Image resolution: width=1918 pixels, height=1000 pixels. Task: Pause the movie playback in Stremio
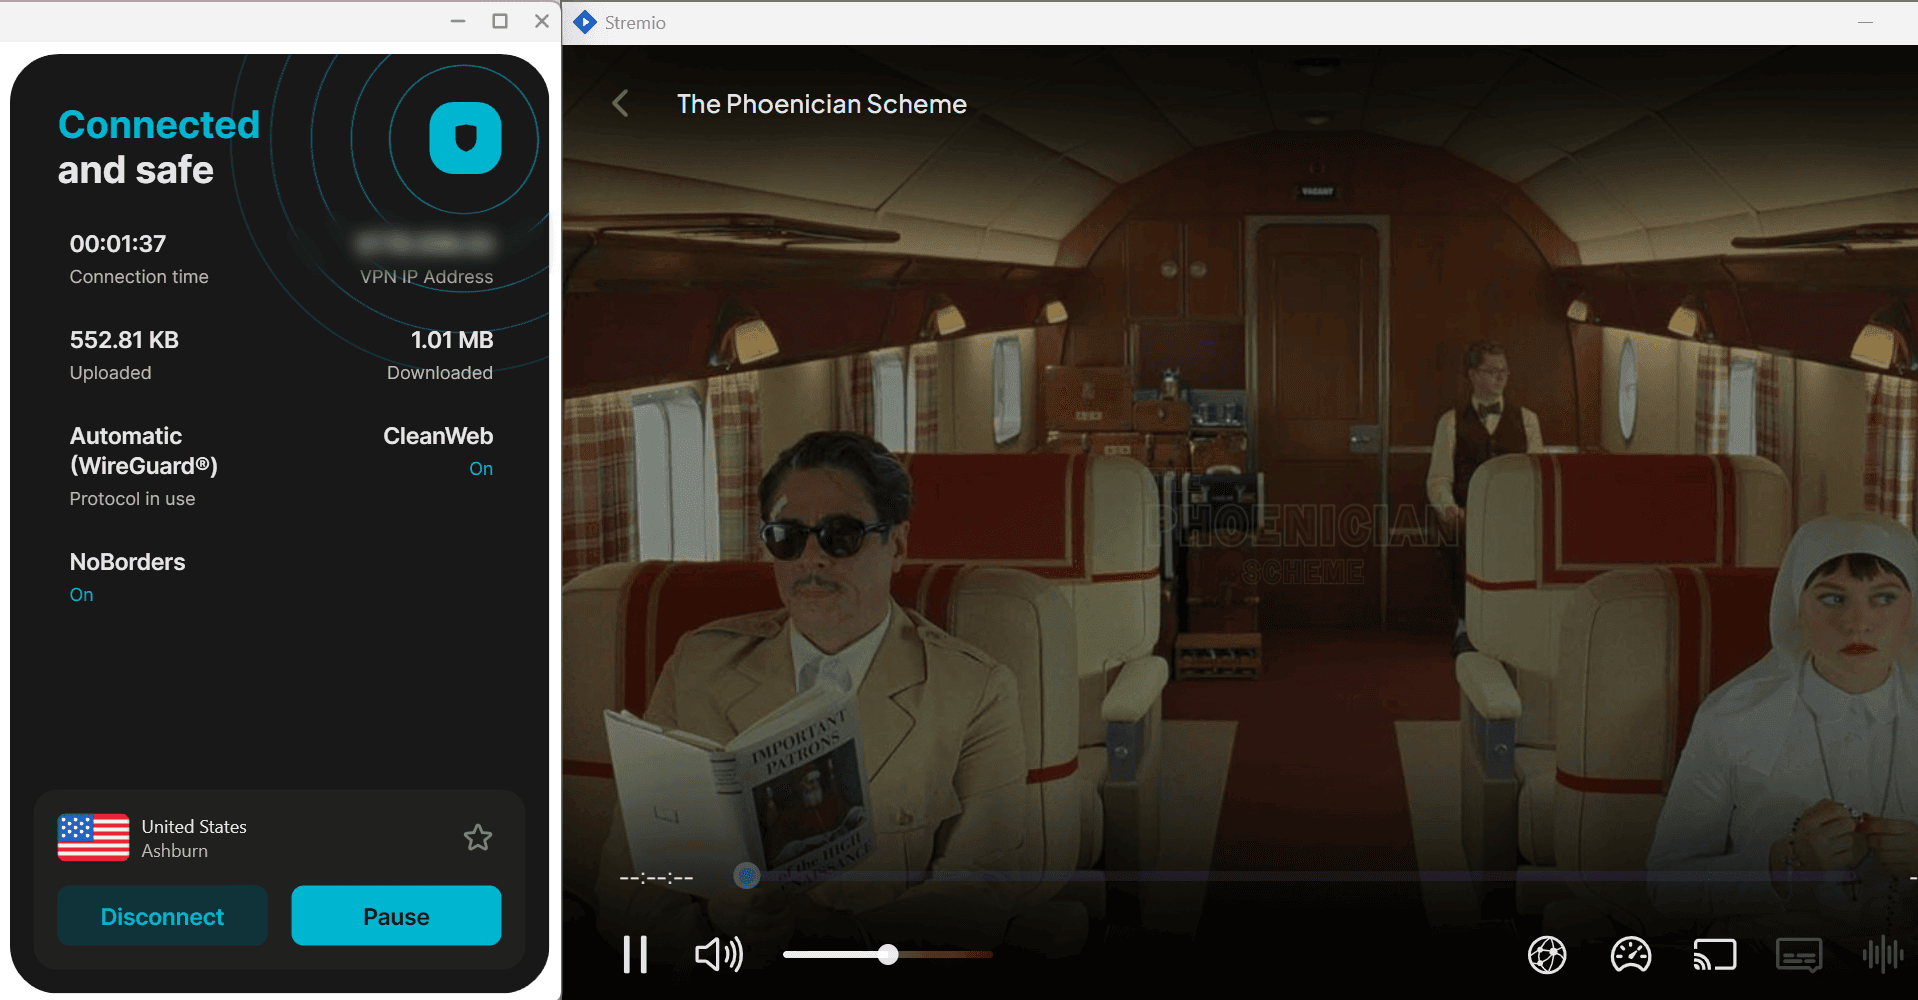pyautogui.click(x=635, y=954)
